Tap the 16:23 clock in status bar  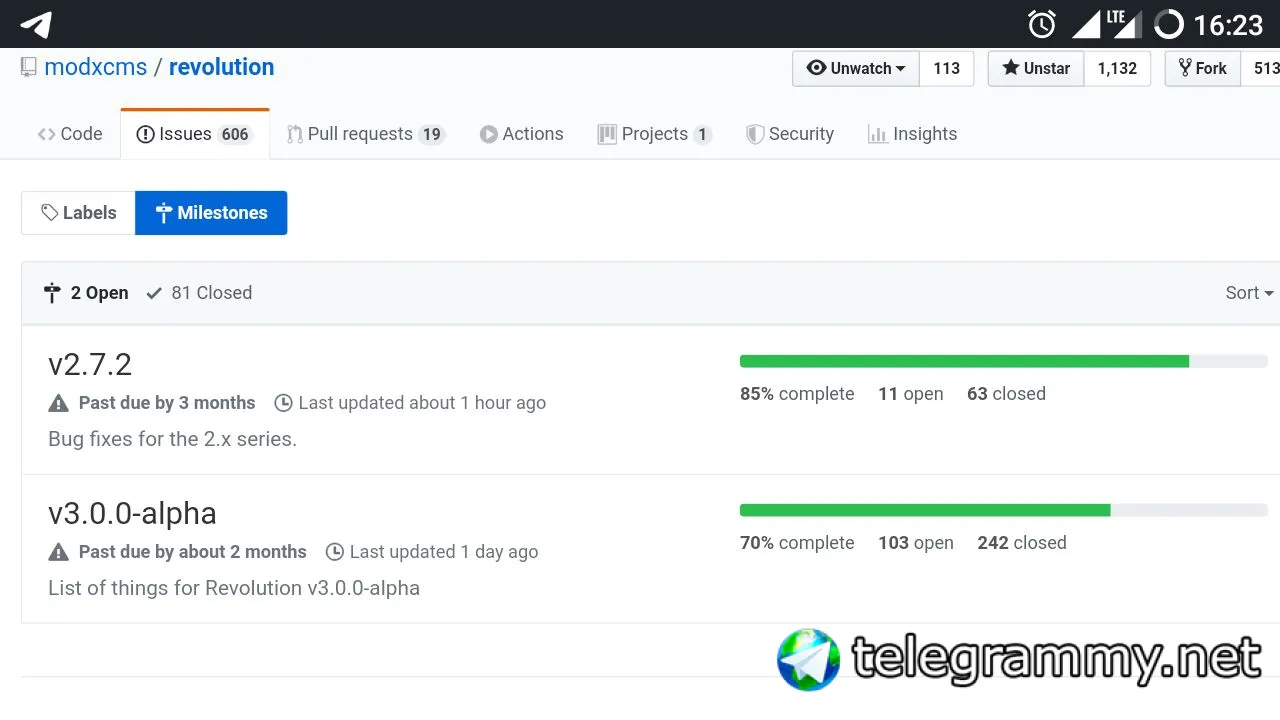1229,24
